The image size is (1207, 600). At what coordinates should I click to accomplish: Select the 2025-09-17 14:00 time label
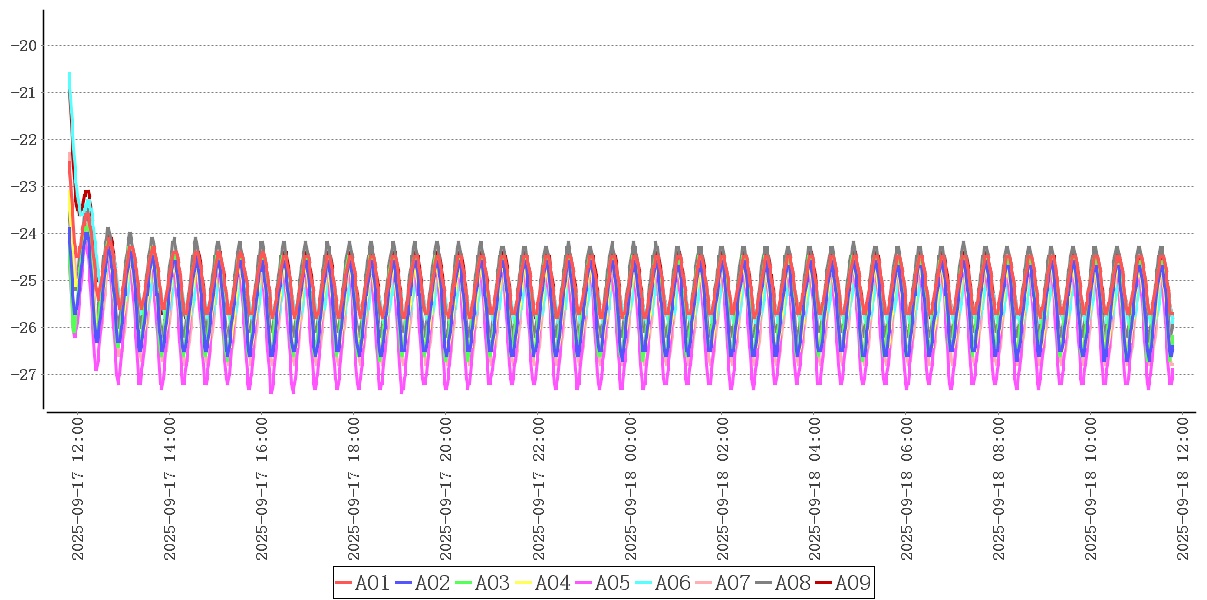170,489
